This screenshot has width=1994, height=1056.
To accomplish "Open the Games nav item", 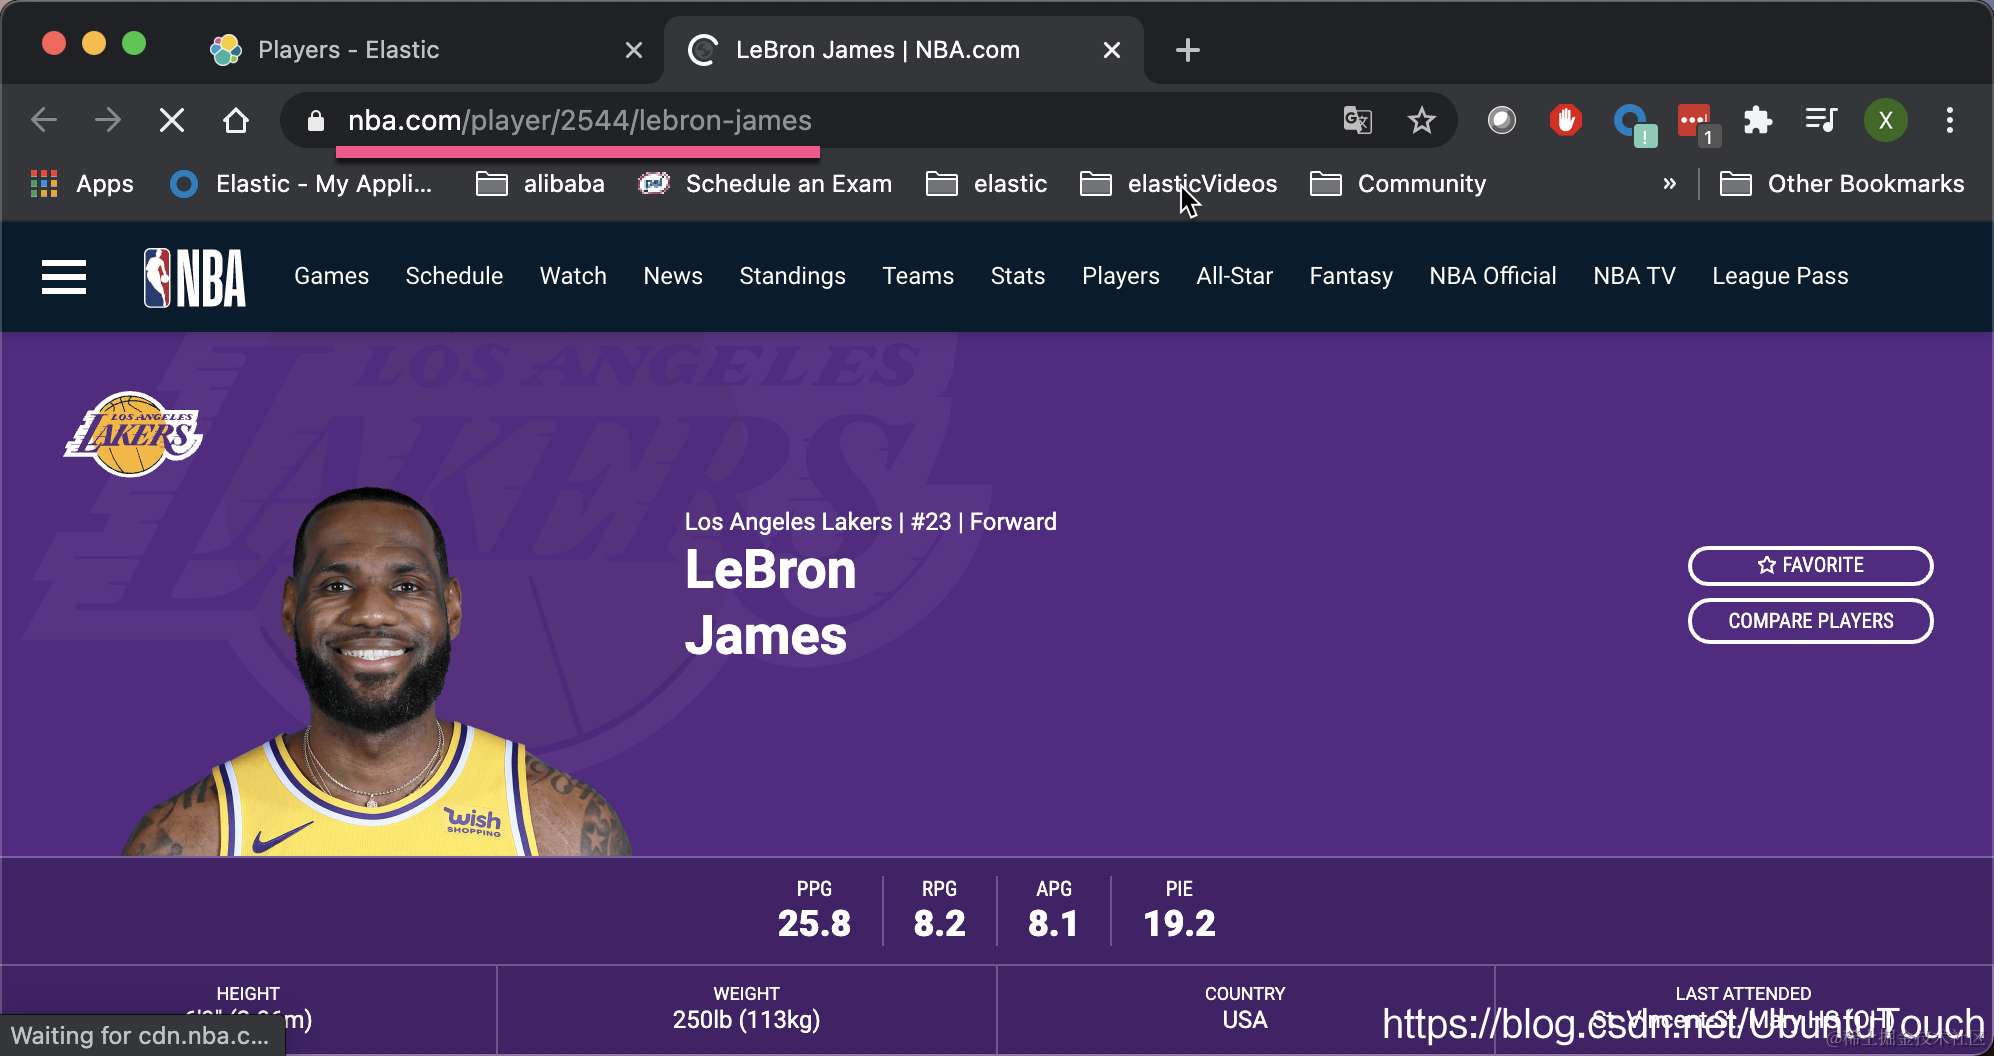I will coord(331,276).
